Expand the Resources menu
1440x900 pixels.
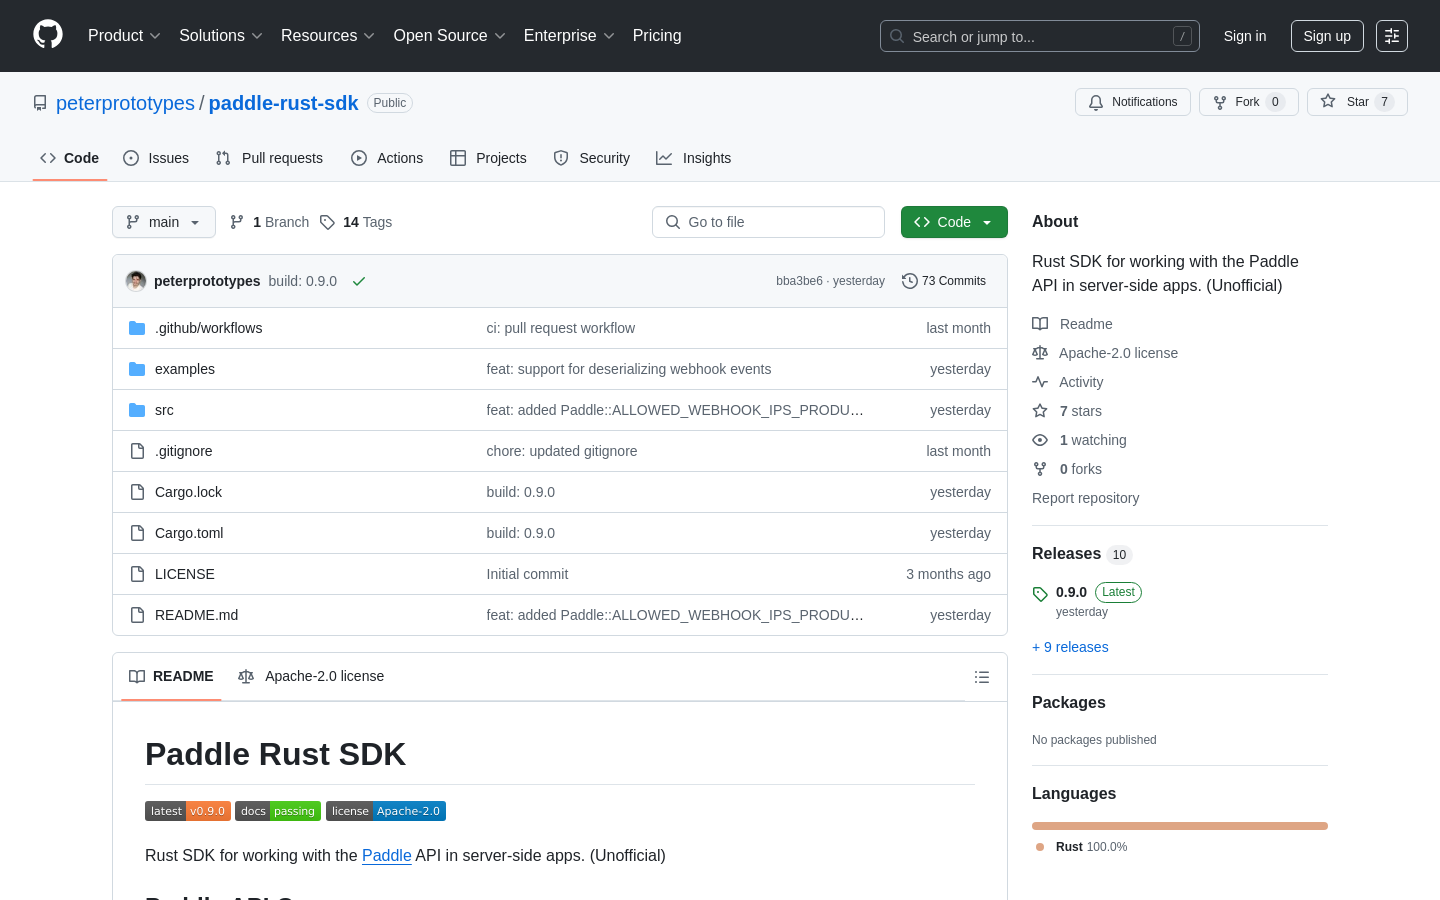[x=328, y=36]
